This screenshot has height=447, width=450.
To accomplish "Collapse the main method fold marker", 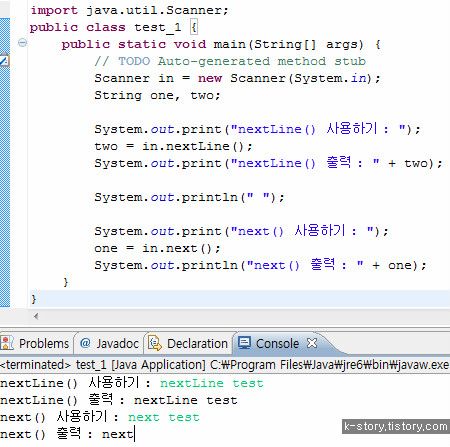I will (22, 43).
